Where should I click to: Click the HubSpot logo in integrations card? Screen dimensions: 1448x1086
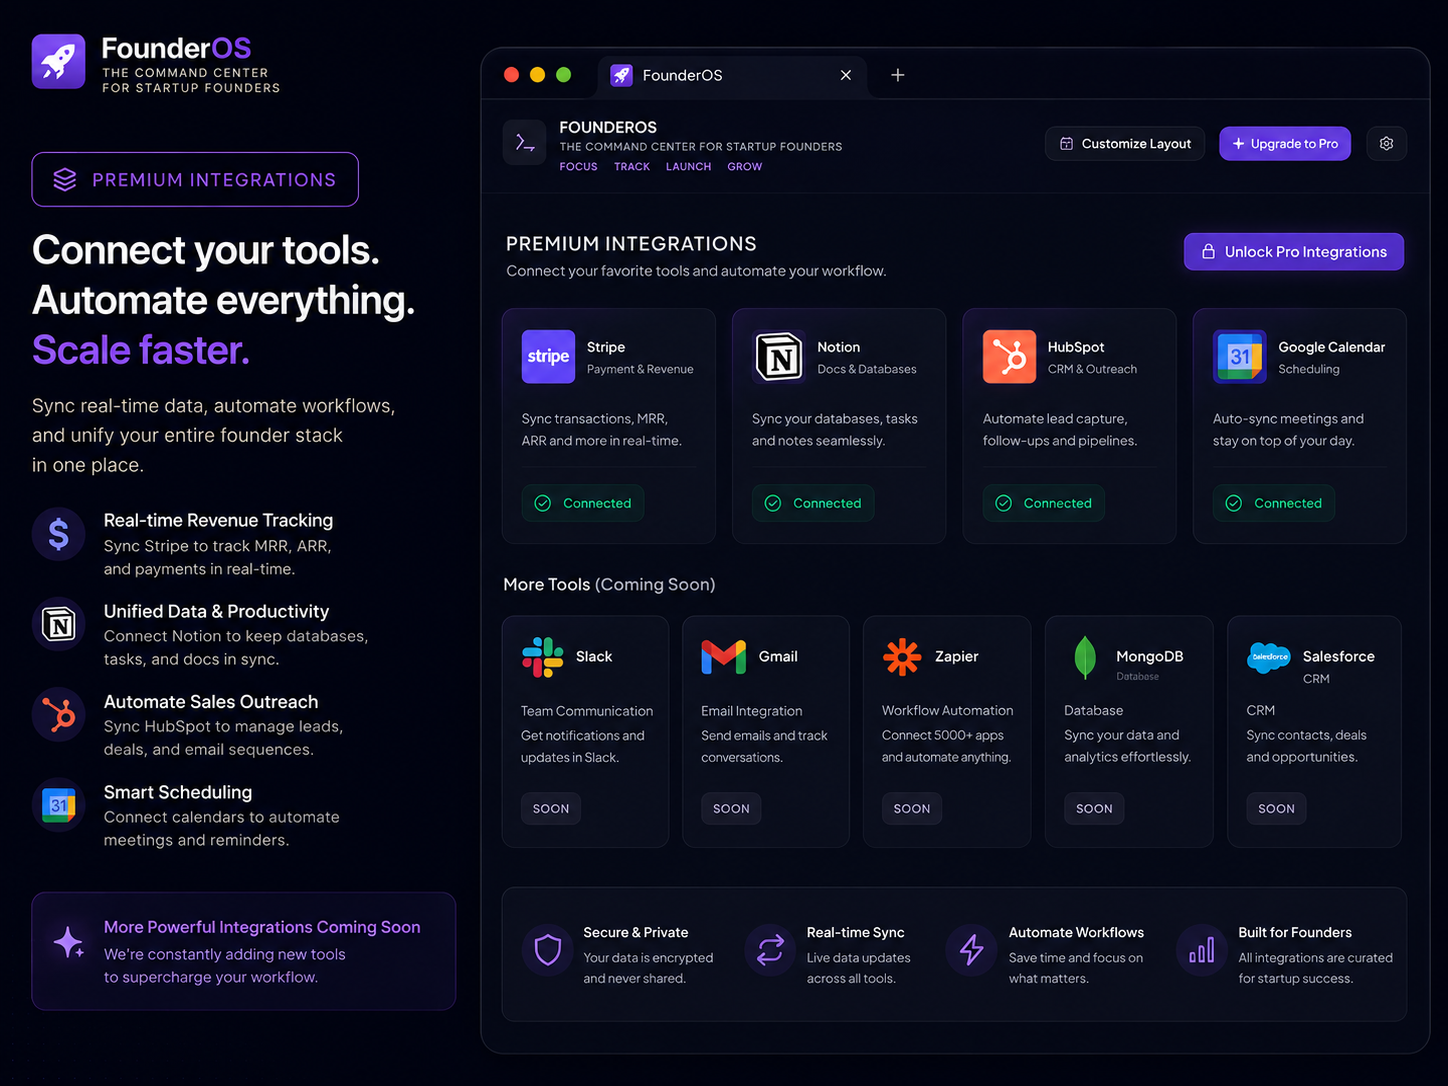[1009, 356]
